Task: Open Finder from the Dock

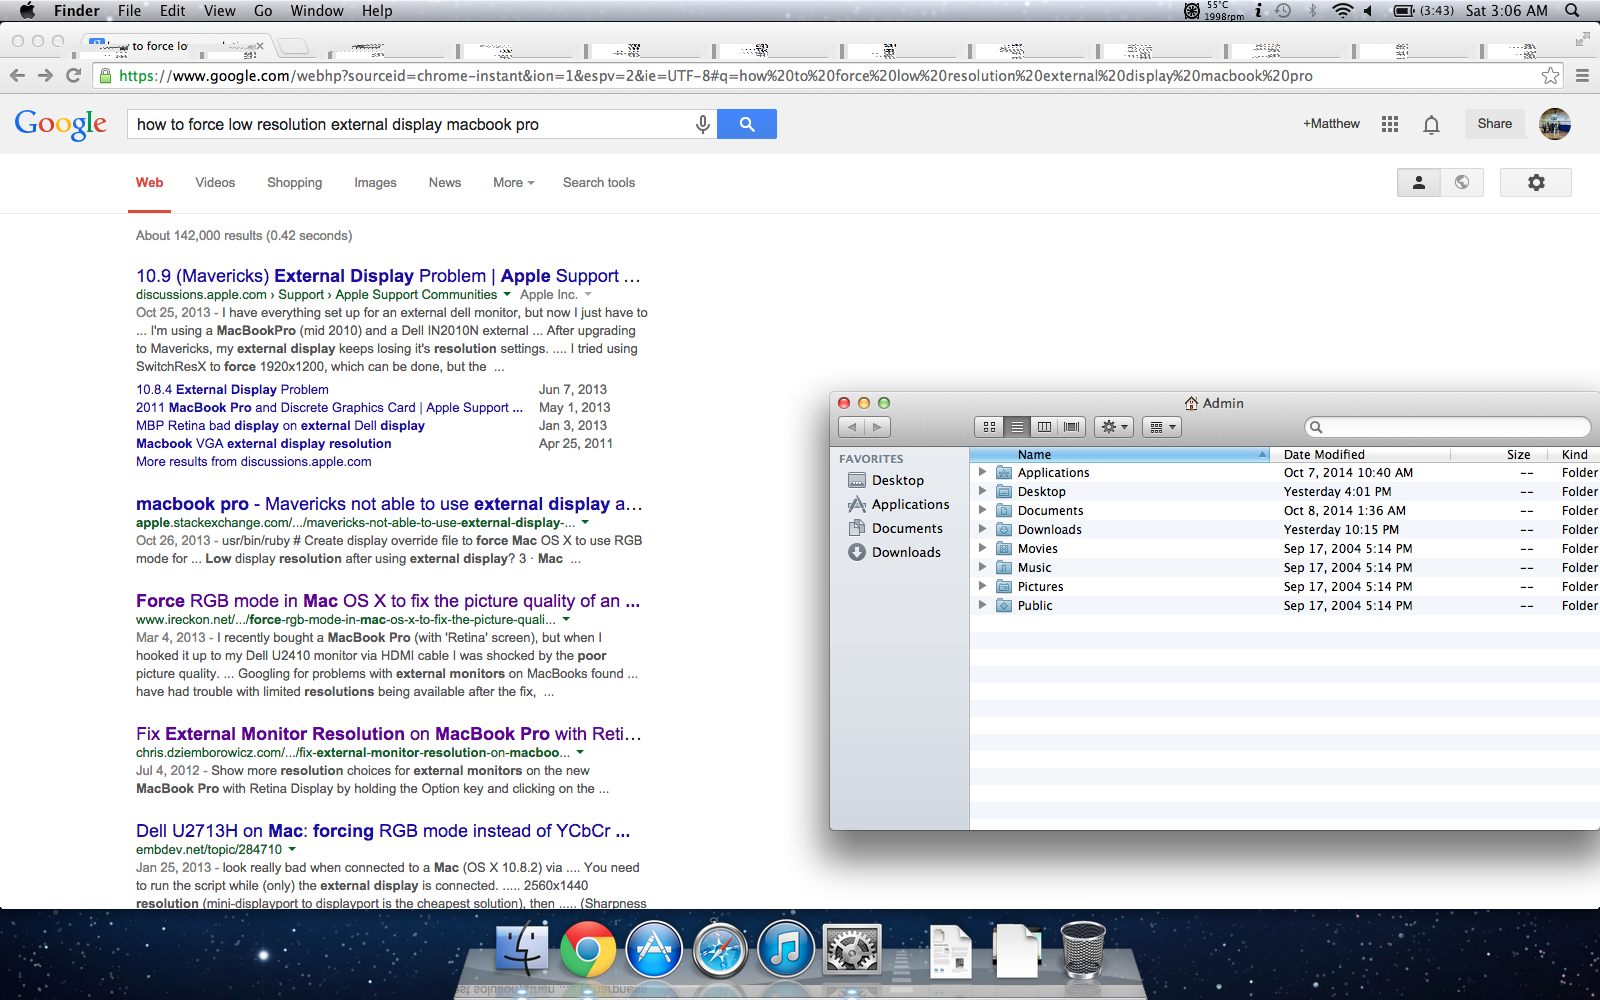Action: point(522,948)
